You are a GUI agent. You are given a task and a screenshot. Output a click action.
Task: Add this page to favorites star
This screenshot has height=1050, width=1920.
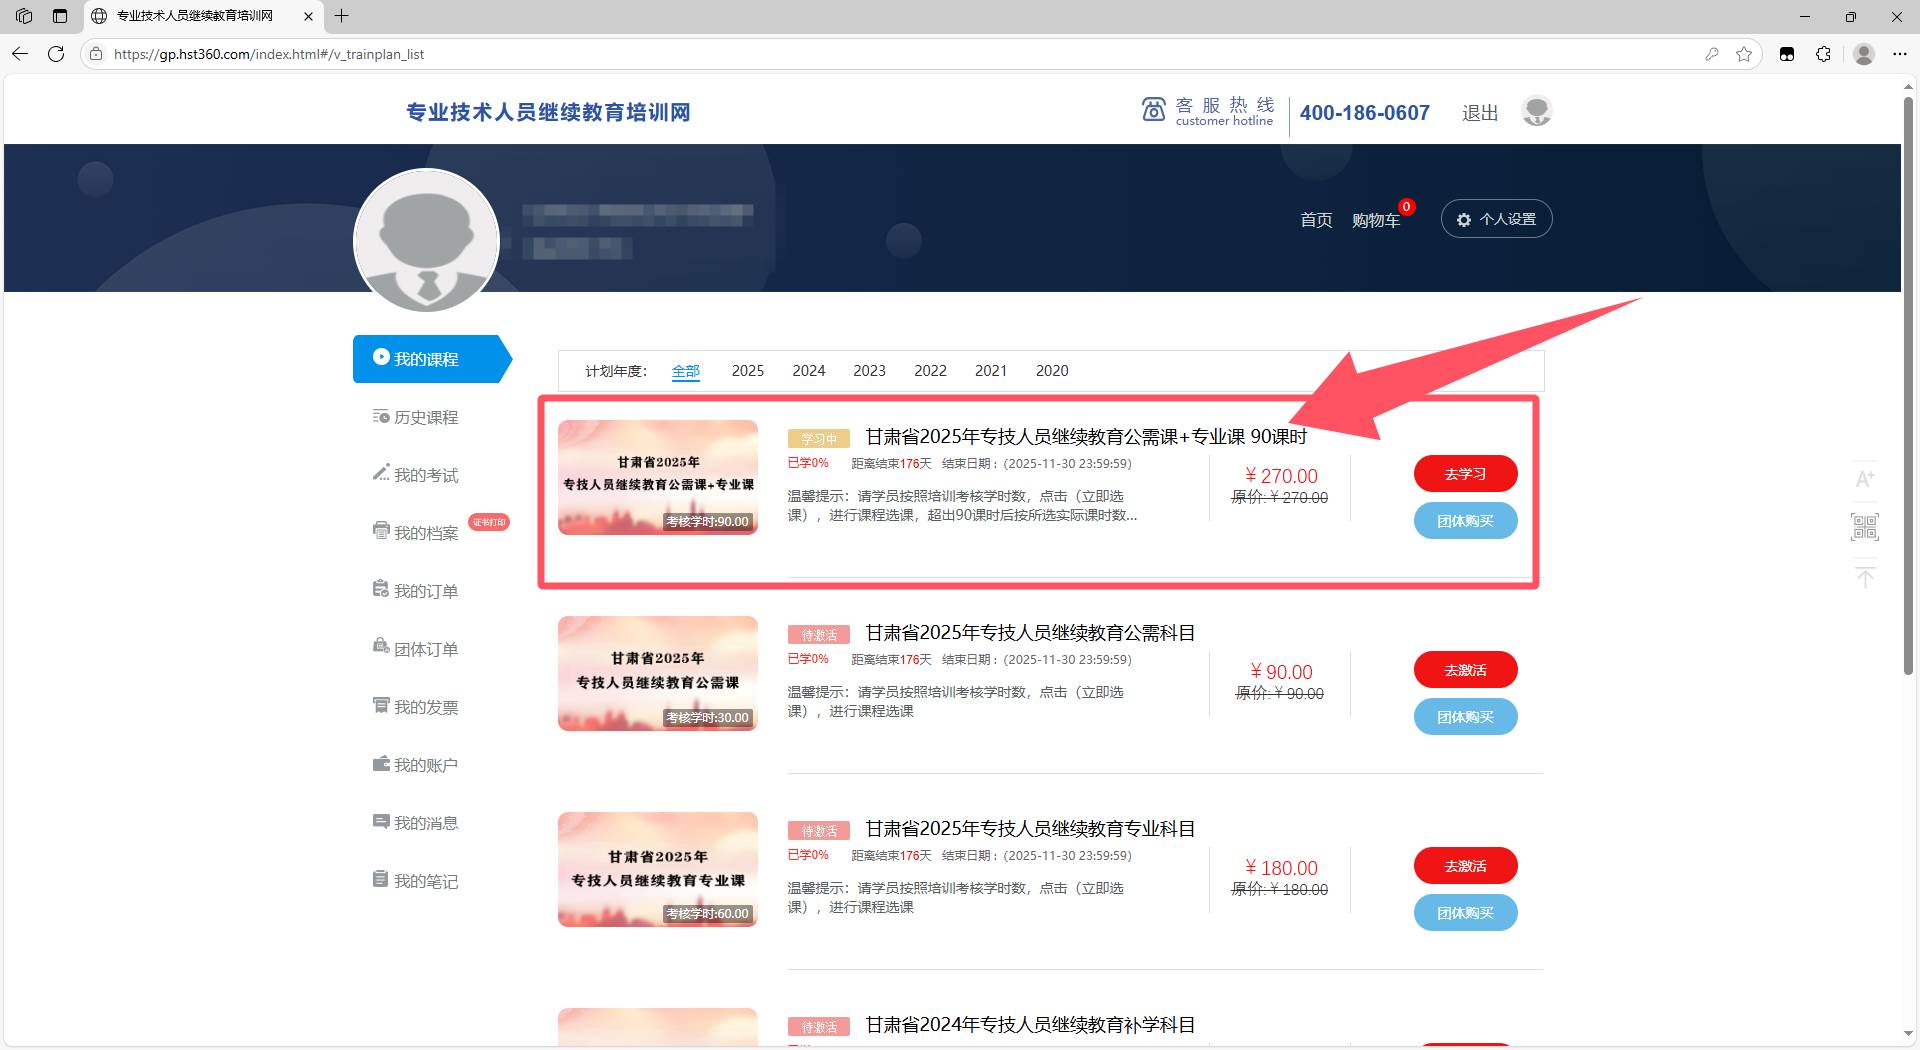pos(1744,54)
